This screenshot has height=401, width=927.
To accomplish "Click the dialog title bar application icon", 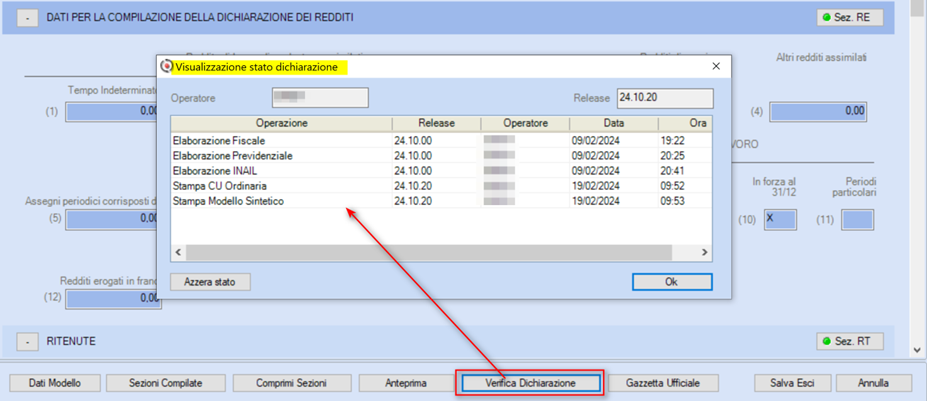I will 166,67.
